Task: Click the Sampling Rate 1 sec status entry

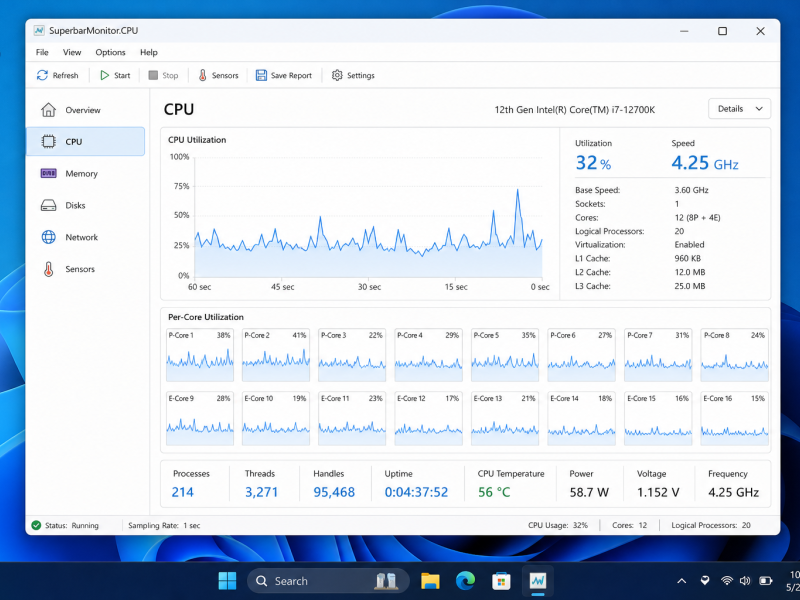Action: (164, 526)
